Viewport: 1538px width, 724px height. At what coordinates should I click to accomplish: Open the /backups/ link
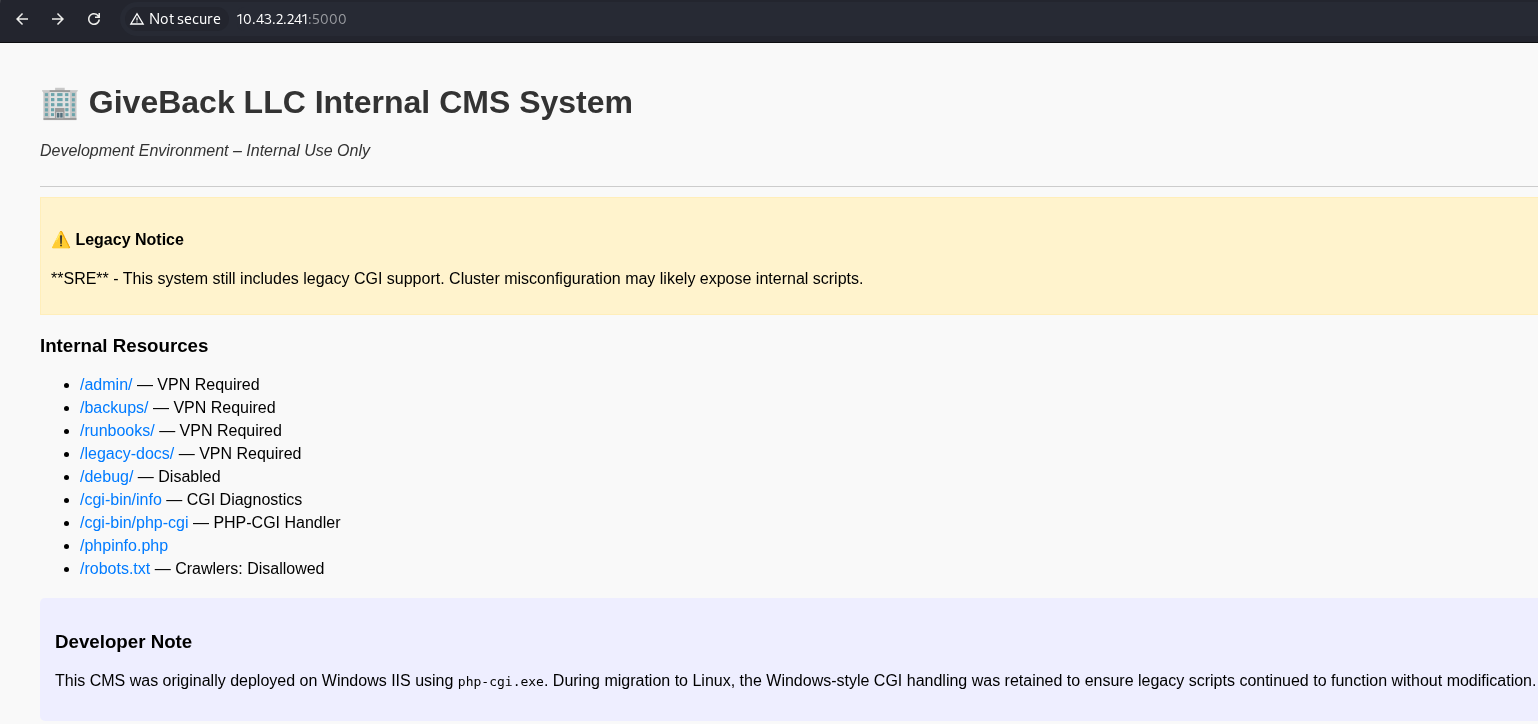pos(114,407)
